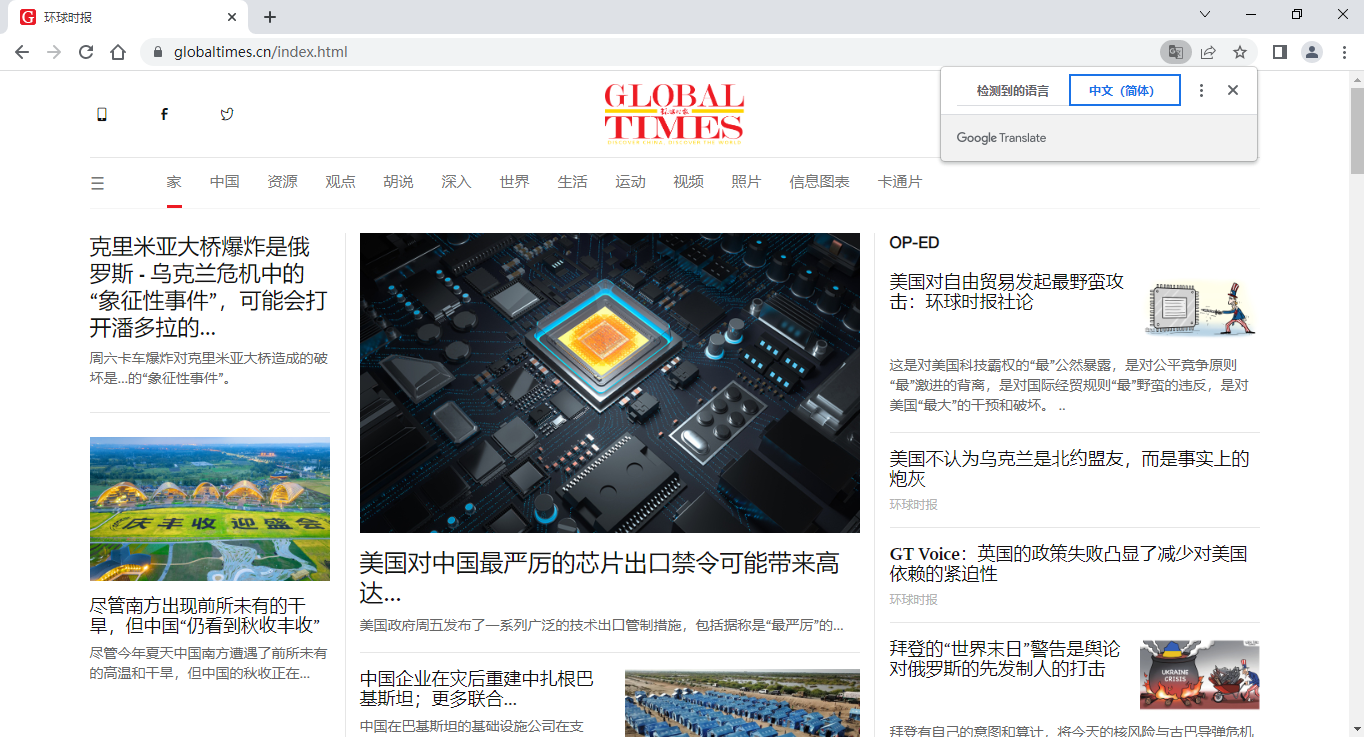Open the 美国对自由贸易发起最野蛮攻击 editorial
This screenshot has height=737, width=1364.
click(1007, 292)
